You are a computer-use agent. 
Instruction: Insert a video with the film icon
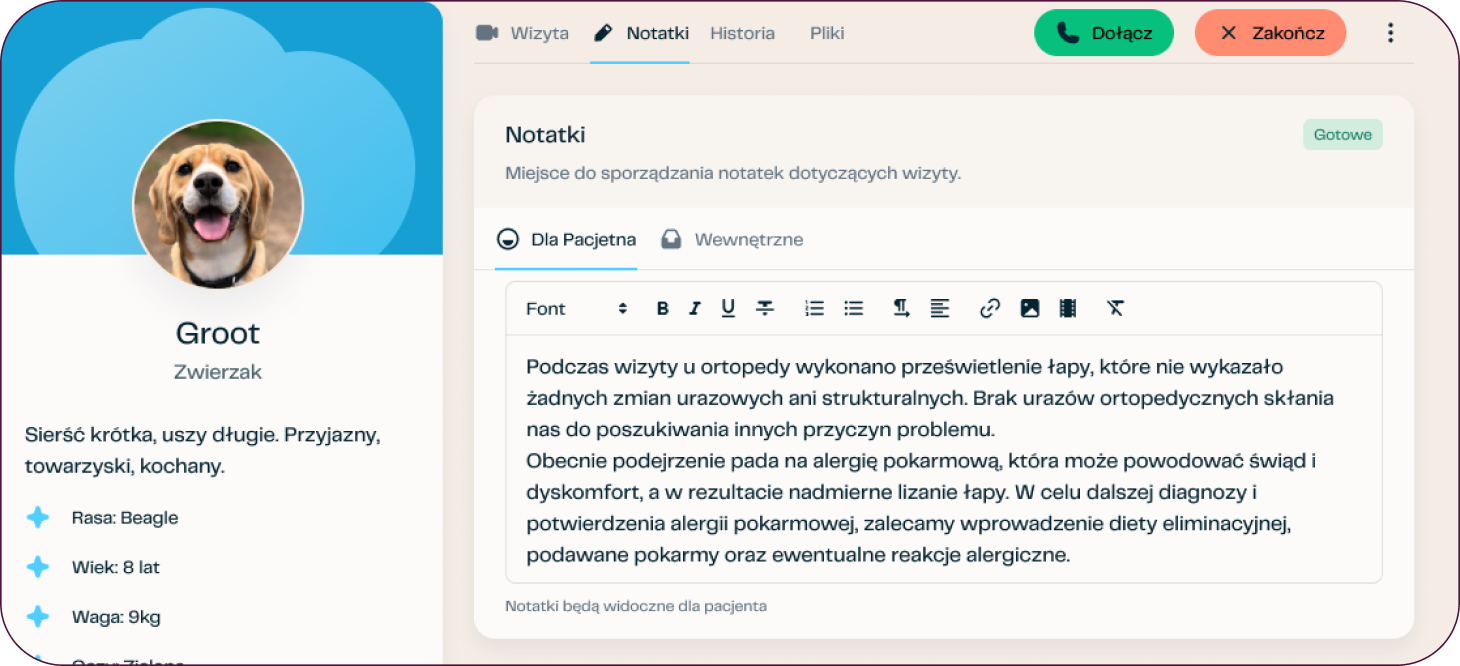click(1068, 309)
